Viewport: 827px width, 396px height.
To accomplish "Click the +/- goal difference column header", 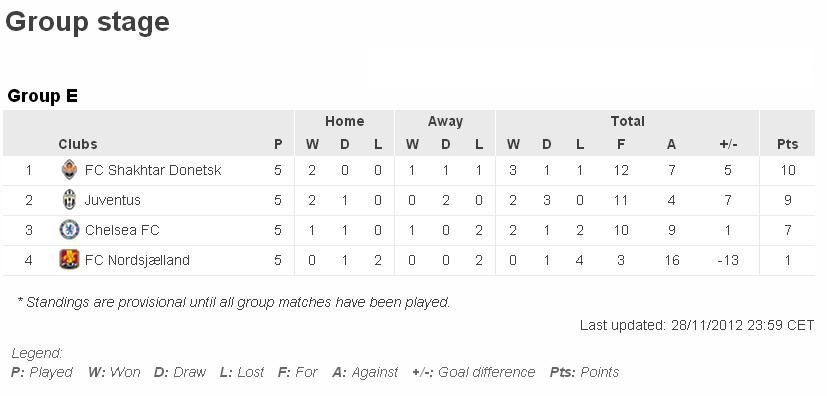I will pos(727,144).
